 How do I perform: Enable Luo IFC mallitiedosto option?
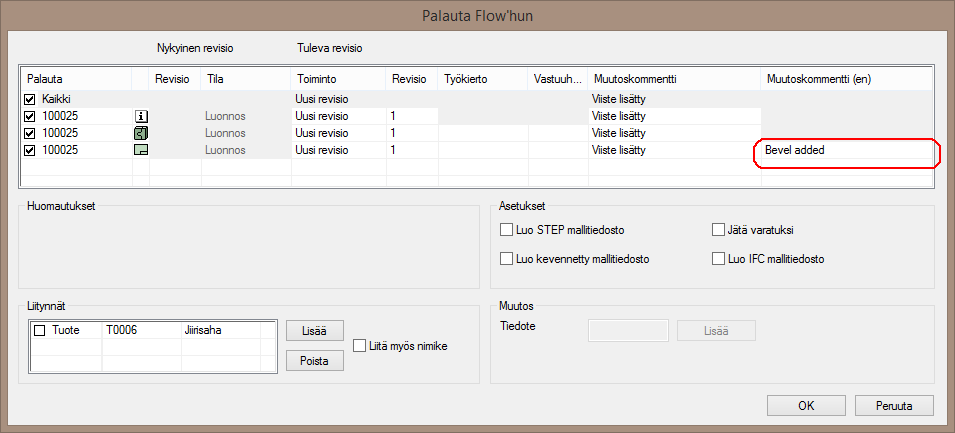pyautogui.click(x=718, y=259)
